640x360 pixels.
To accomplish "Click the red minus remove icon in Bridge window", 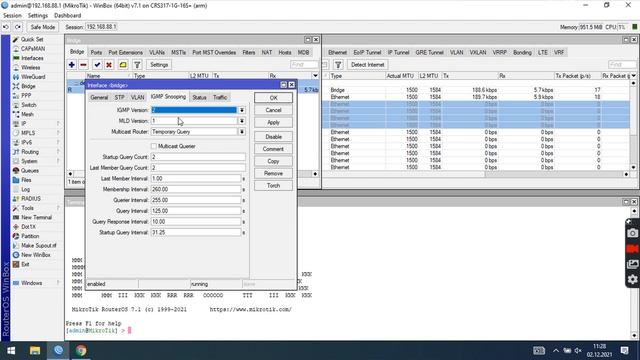I will pos(84,64).
